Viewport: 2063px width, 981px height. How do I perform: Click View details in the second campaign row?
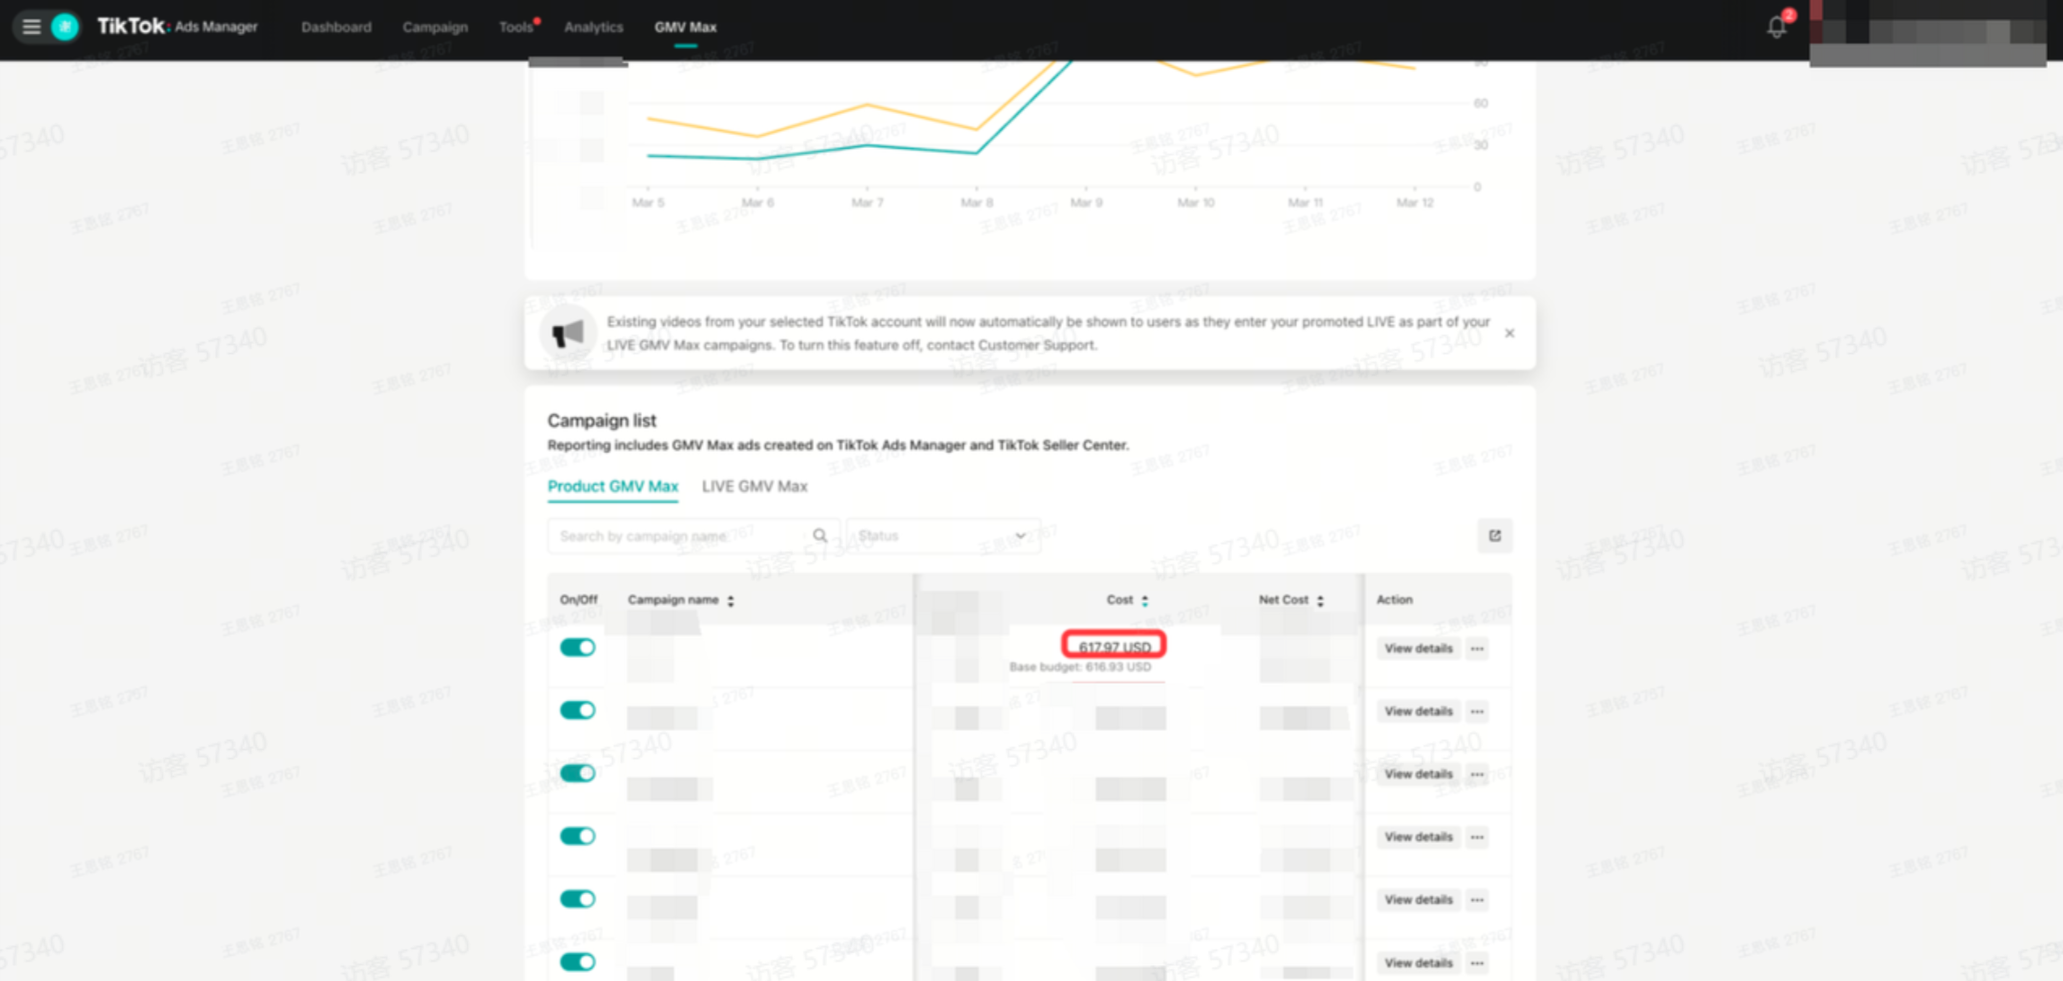click(1418, 712)
